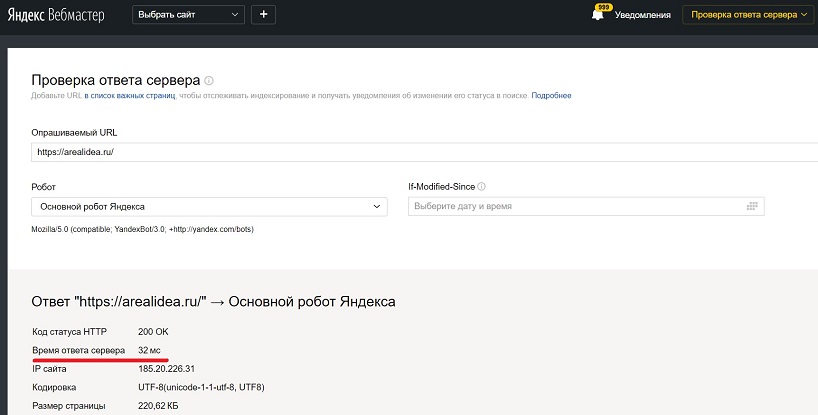This screenshot has width=818, height=415.
Task: Select the '200 OK' status value
Action: 153,332
